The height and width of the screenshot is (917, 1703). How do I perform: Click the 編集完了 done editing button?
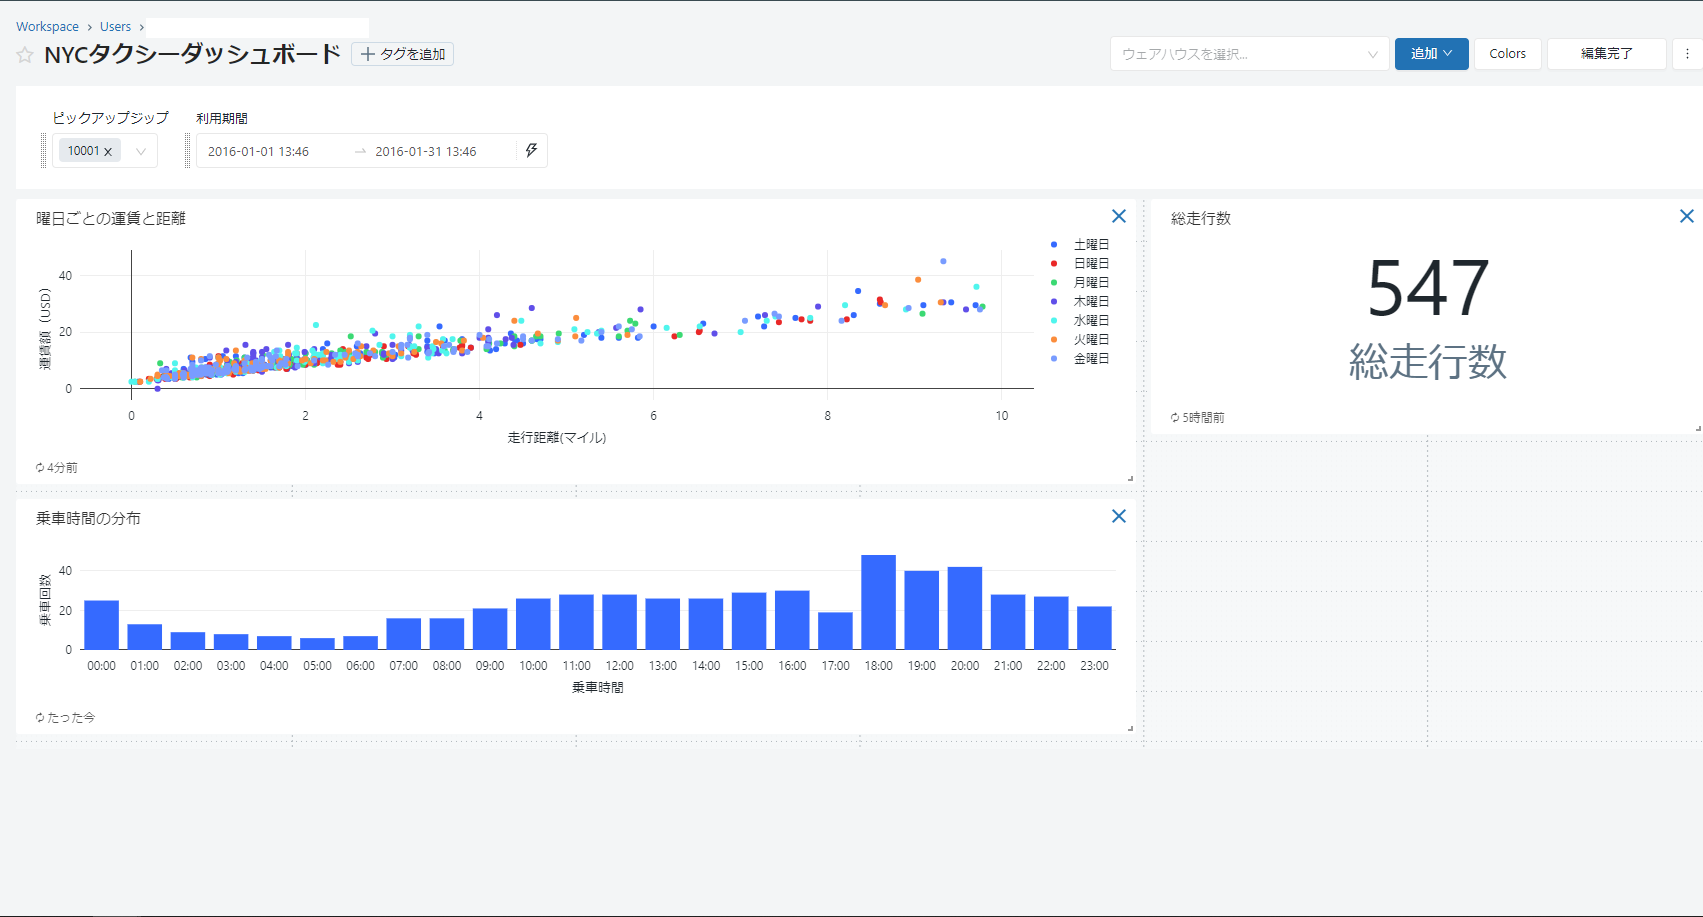tap(1606, 54)
